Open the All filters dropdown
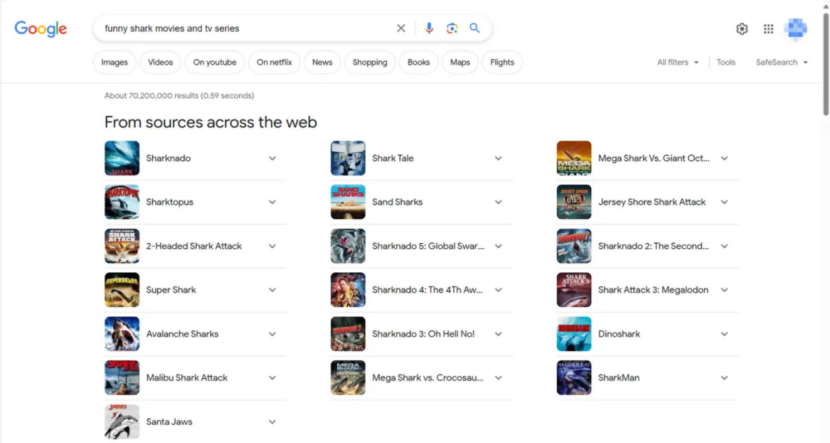Screen dimensions: 830x443 [678, 62]
